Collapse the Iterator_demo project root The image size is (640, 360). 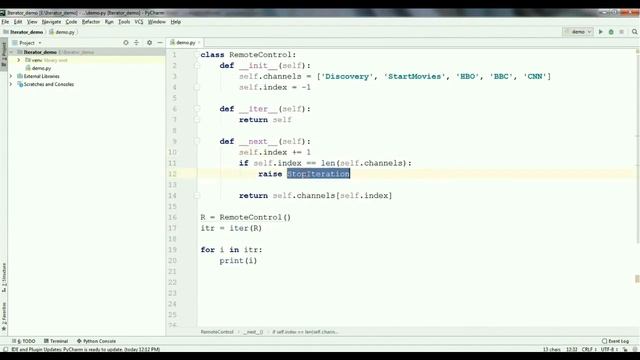point(11,52)
